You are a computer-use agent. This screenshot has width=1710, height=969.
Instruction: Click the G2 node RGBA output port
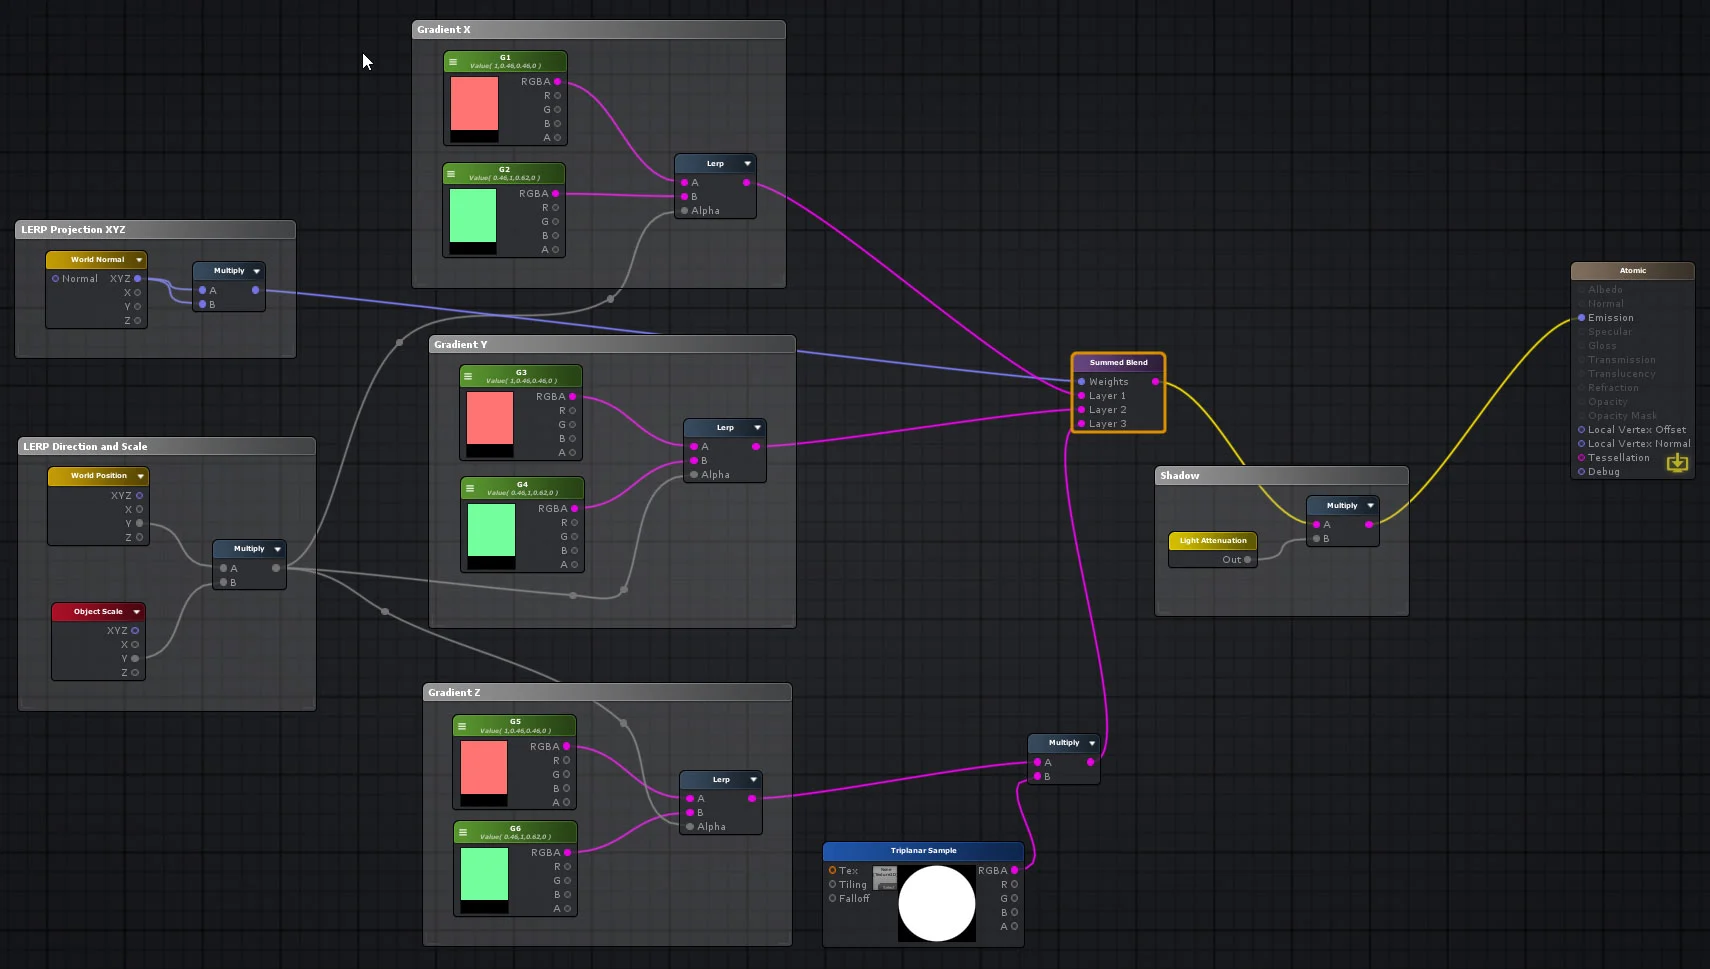tap(555, 194)
